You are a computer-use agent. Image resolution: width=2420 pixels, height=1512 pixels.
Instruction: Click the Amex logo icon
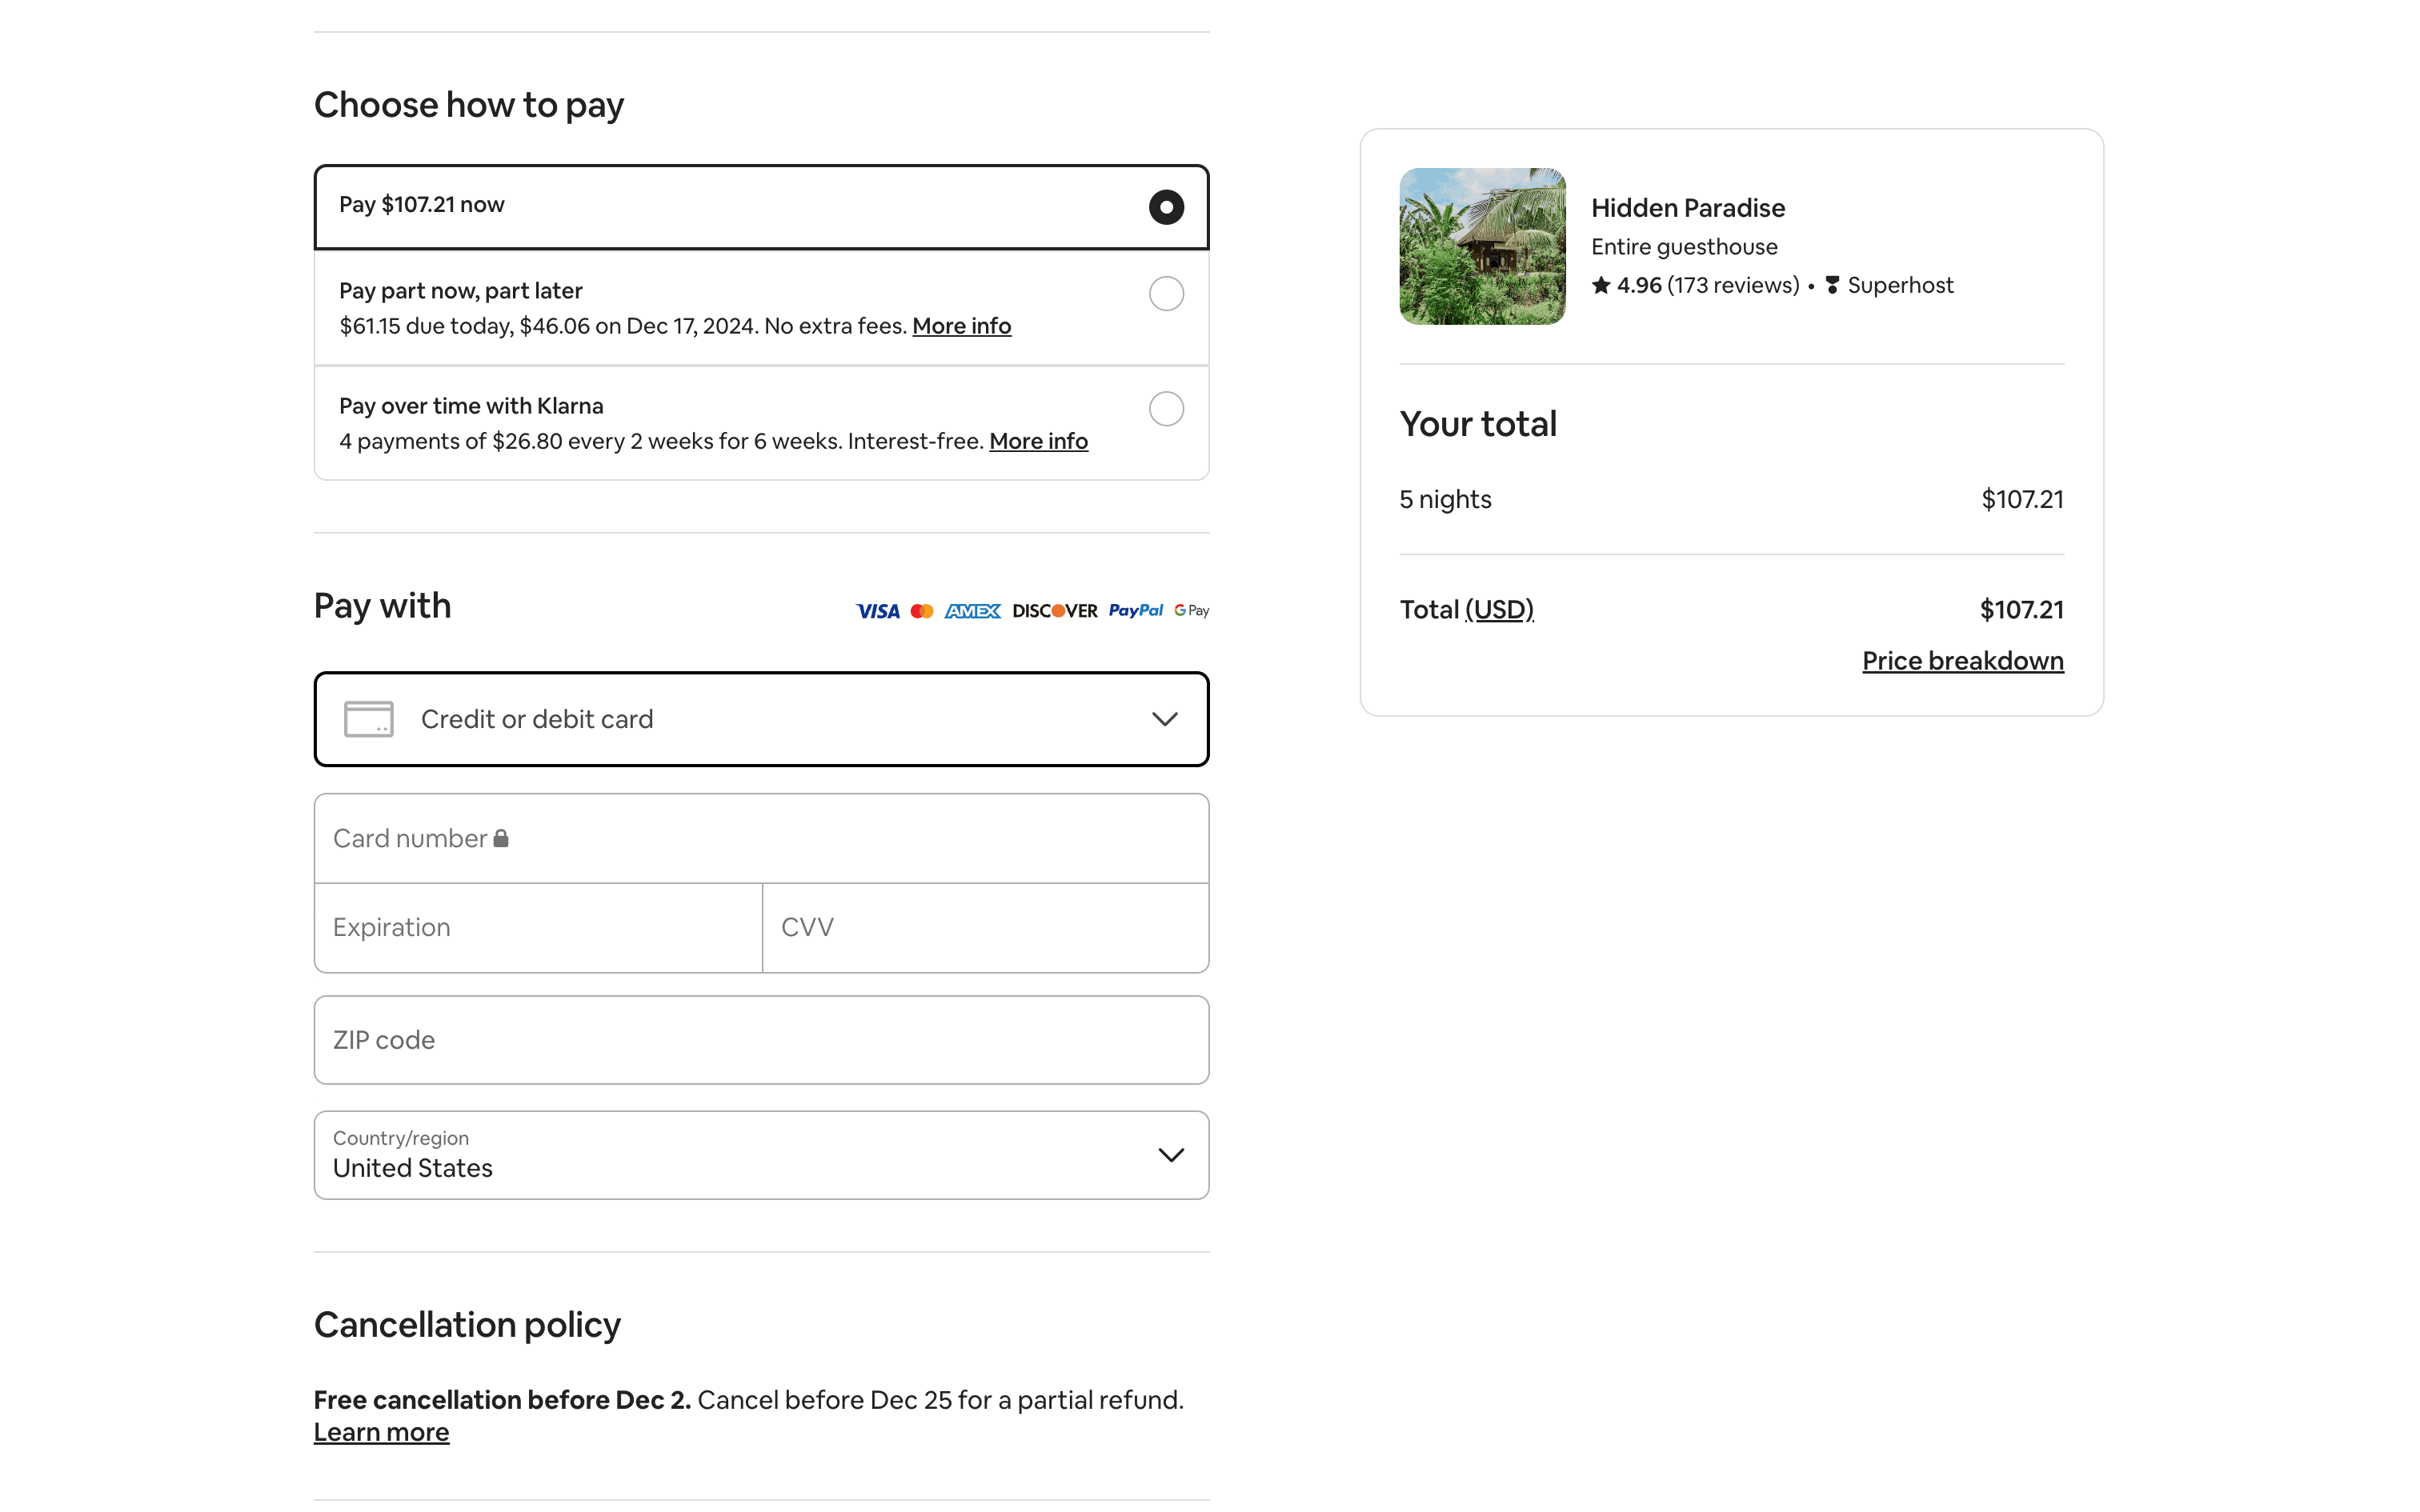click(x=972, y=611)
